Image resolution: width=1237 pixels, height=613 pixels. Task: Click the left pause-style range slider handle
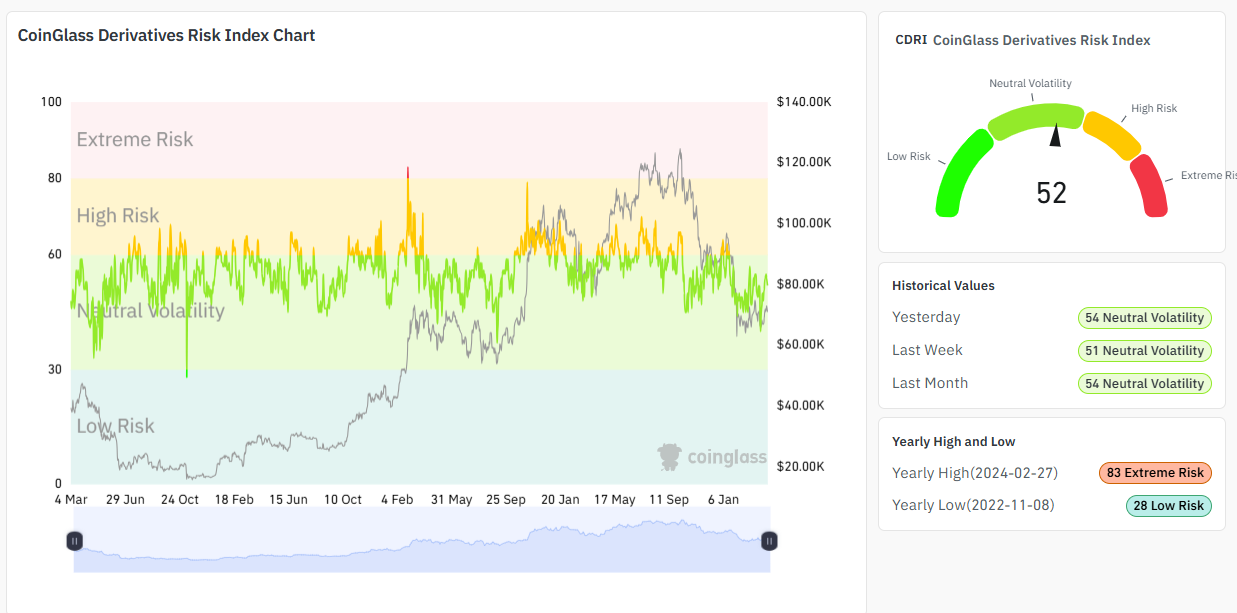(x=75, y=541)
